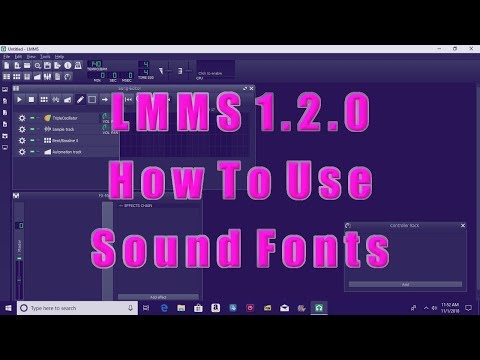This screenshot has height=360, width=480.
Task: Open My Projects sidebar tab
Action: click(5, 101)
